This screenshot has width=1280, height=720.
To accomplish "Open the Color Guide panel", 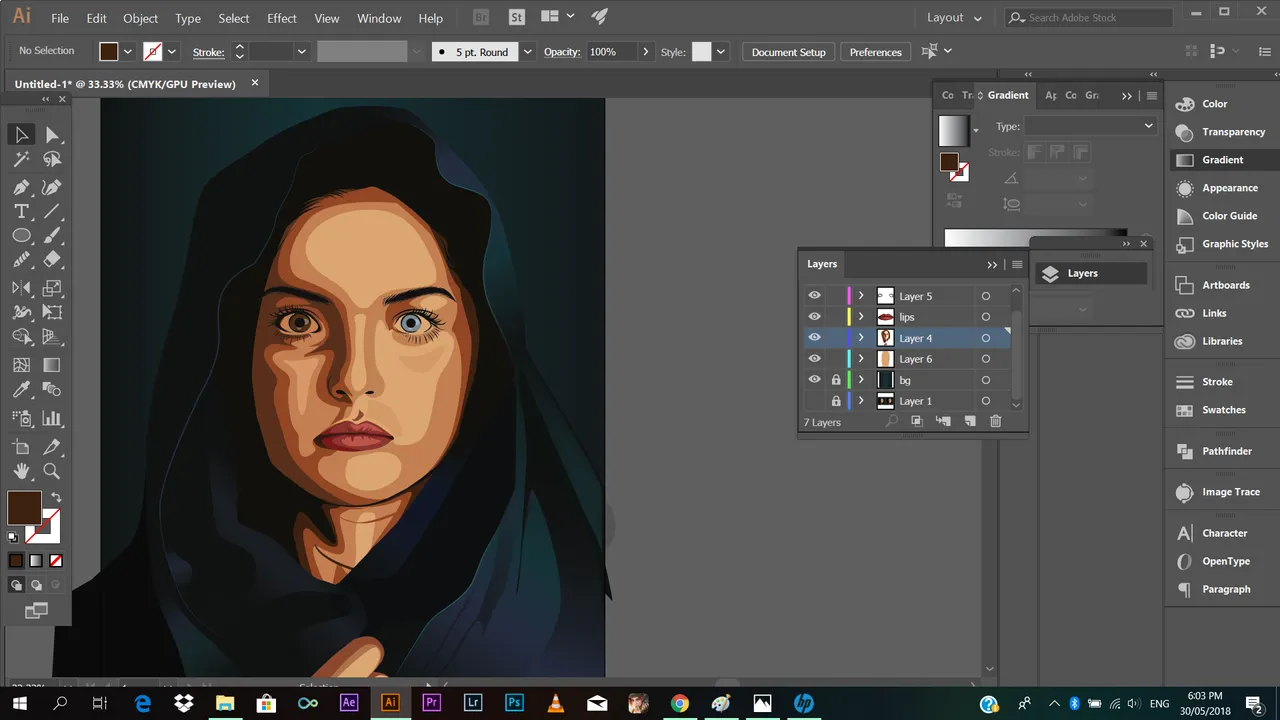I will pos(1229,216).
